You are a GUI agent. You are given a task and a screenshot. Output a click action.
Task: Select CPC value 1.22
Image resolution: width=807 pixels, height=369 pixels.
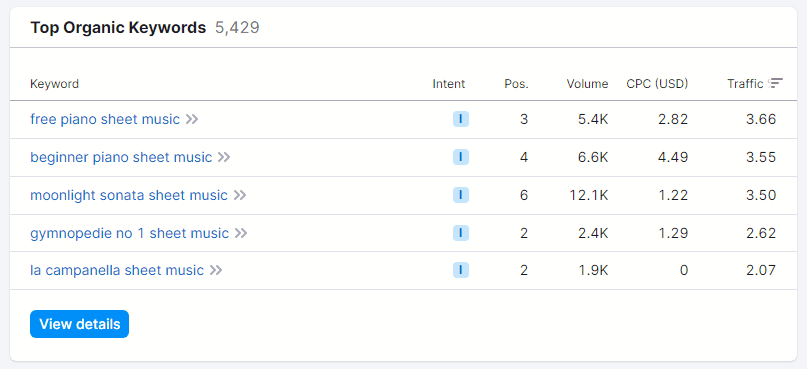[x=674, y=195]
